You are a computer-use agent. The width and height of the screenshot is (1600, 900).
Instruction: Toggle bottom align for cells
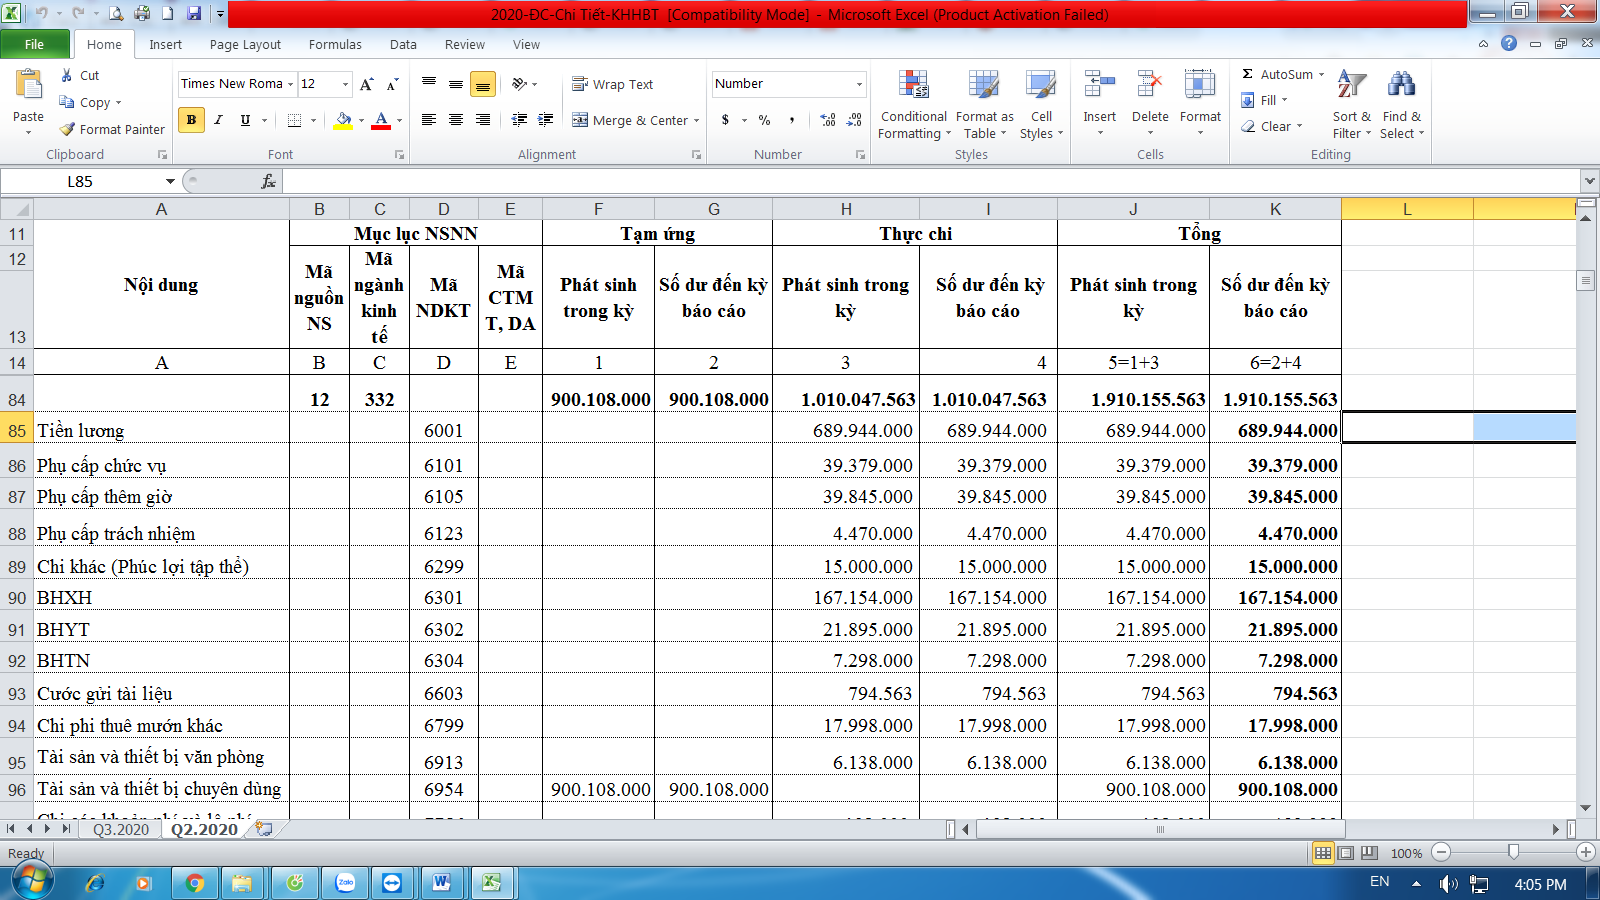tap(482, 84)
